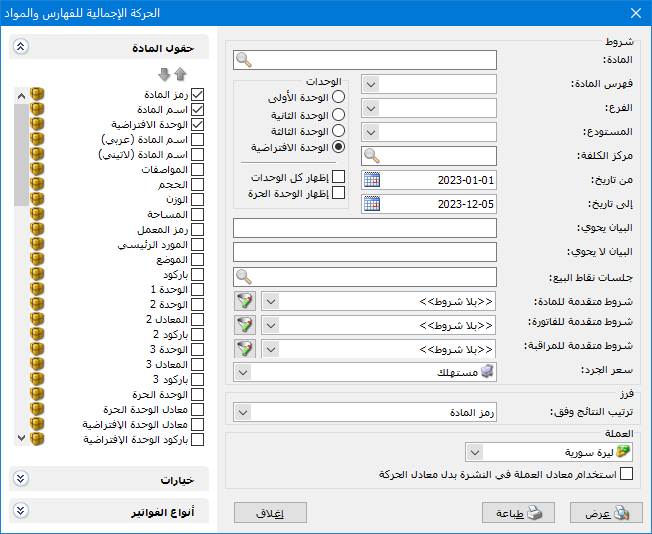652x534 pixels.
Task: Check اسم المادة (عربي) field checkbox
Action: [198, 139]
